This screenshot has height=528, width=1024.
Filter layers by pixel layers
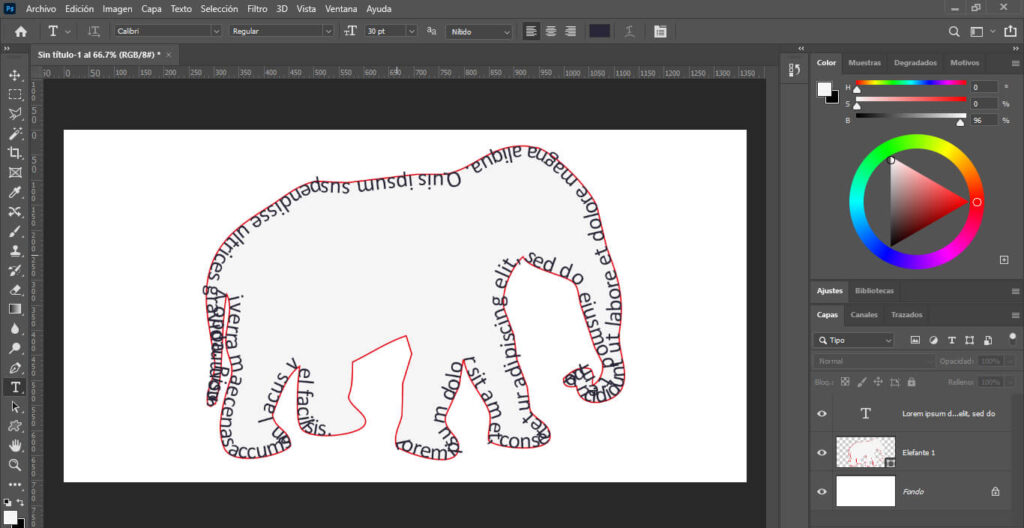coord(915,340)
